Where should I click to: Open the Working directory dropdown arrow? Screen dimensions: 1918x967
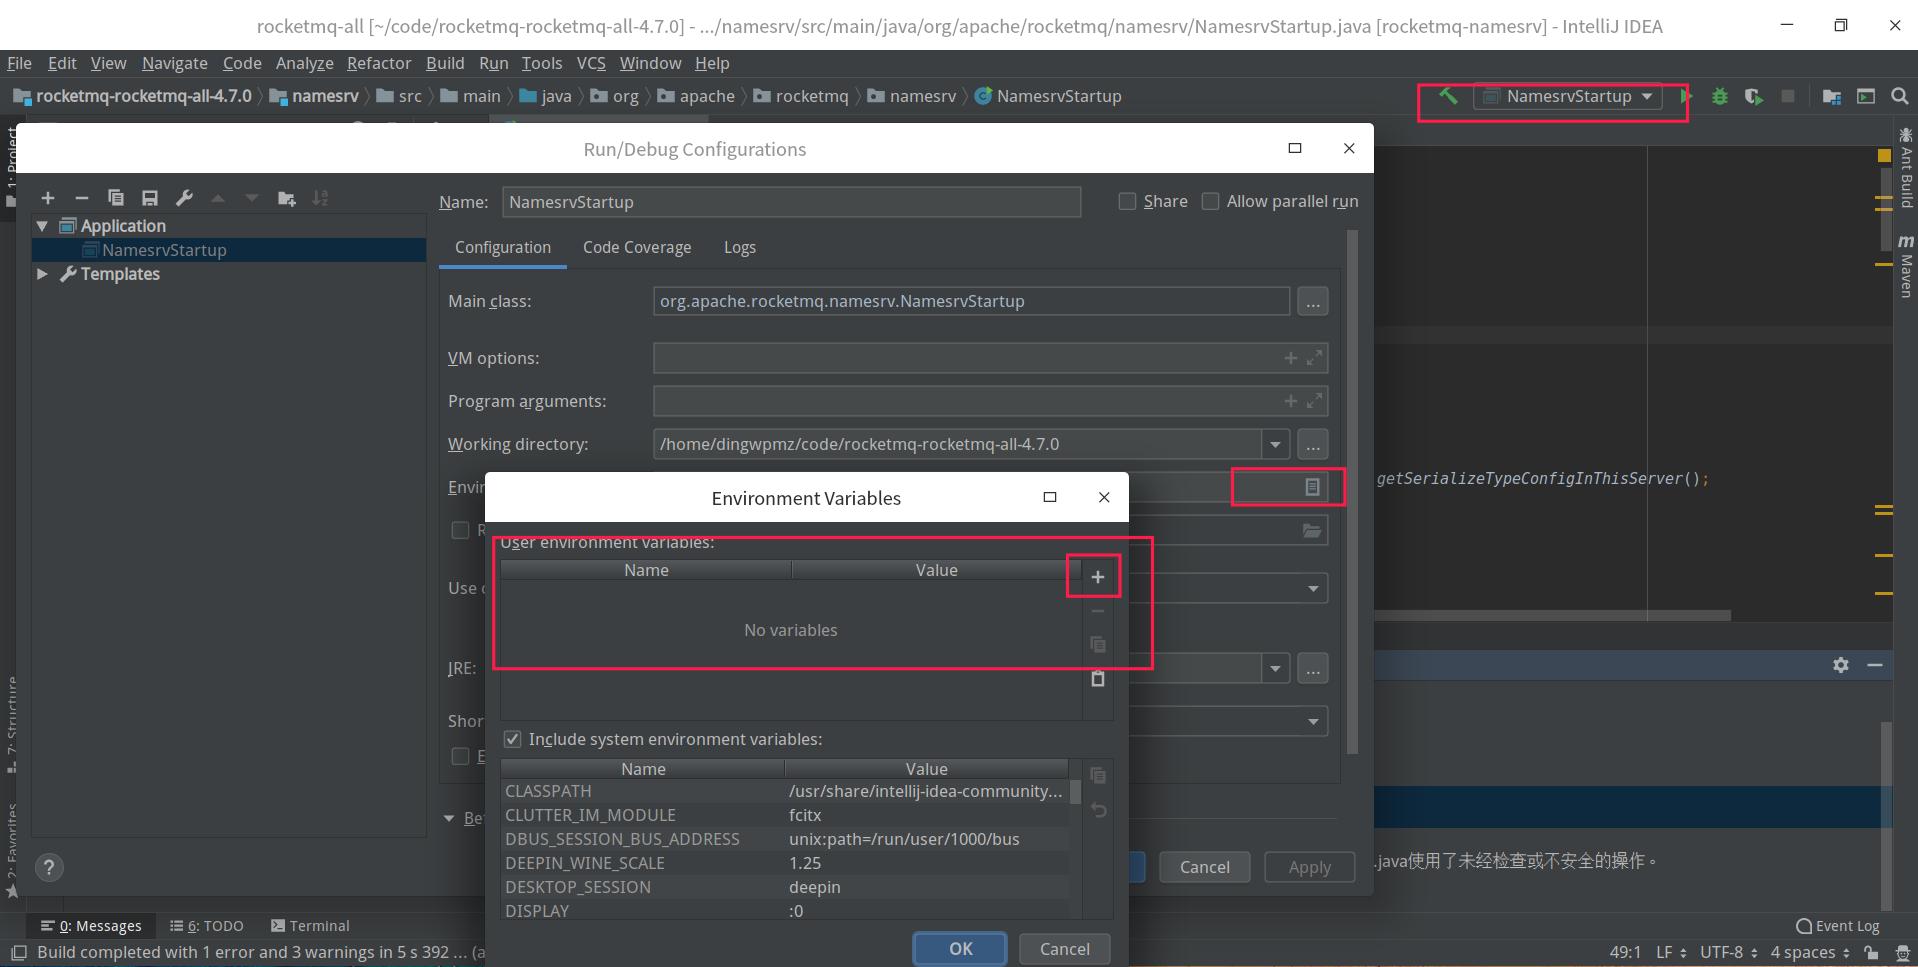[x=1275, y=444]
